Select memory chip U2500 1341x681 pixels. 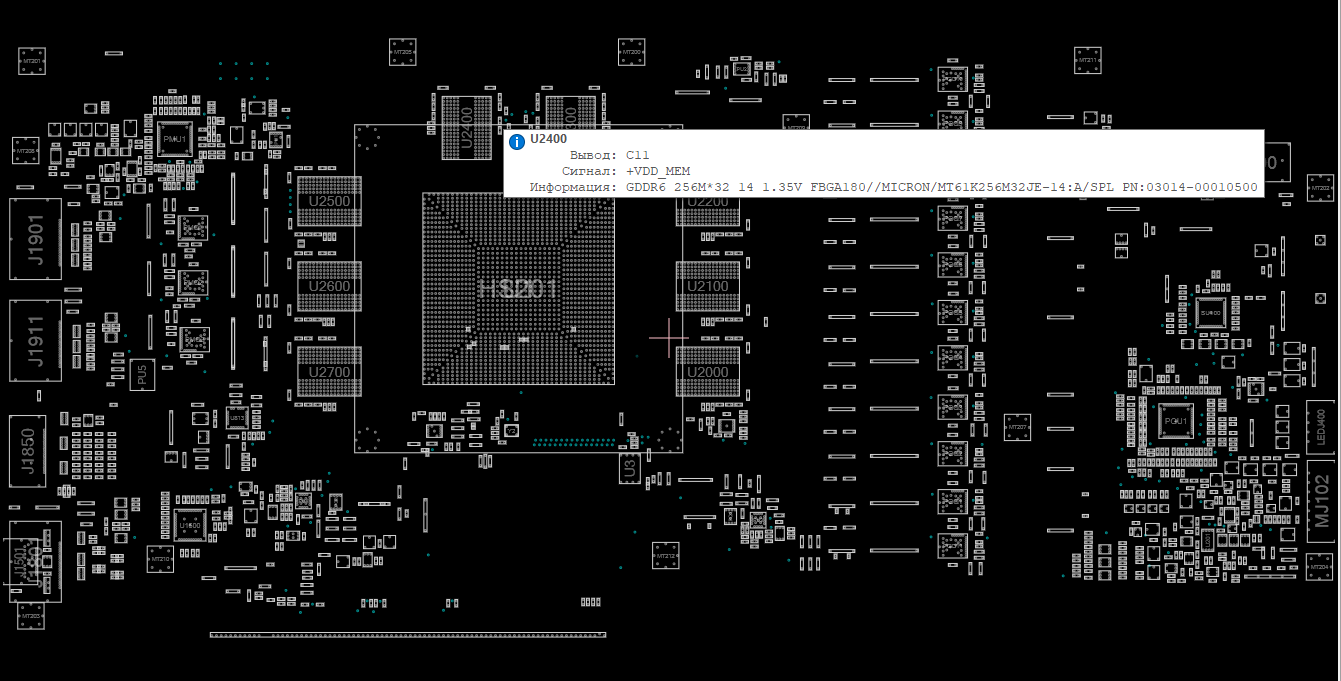pos(329,201)
